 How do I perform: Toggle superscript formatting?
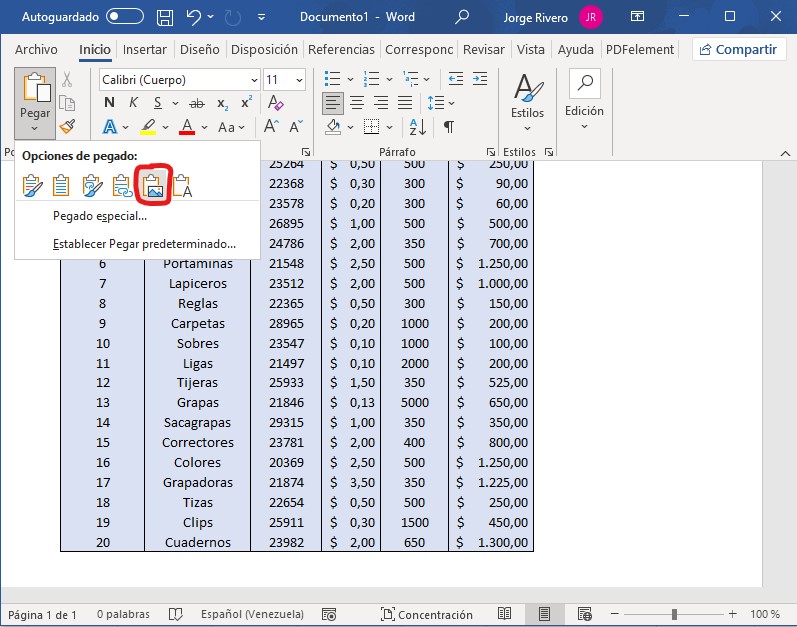(247, 102)
